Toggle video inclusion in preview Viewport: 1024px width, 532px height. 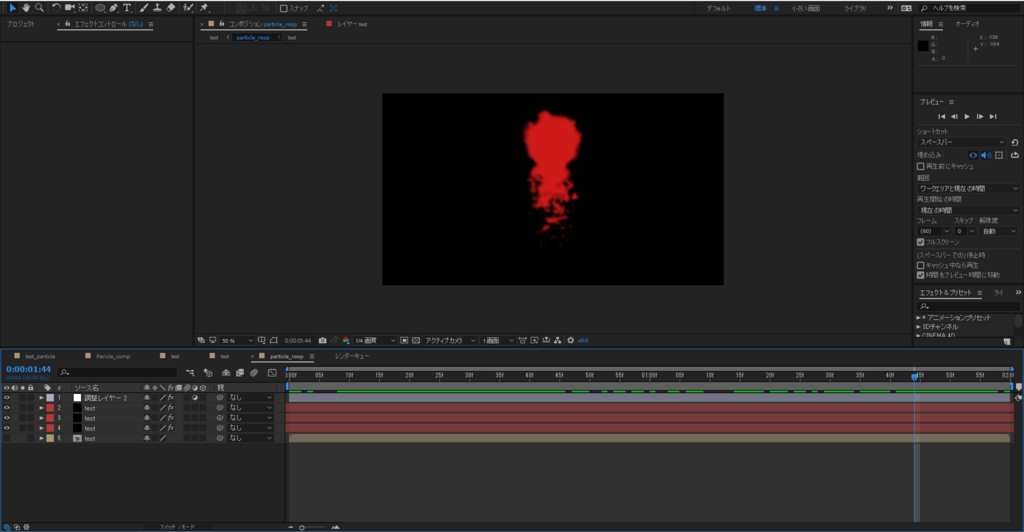coord(973,155)
